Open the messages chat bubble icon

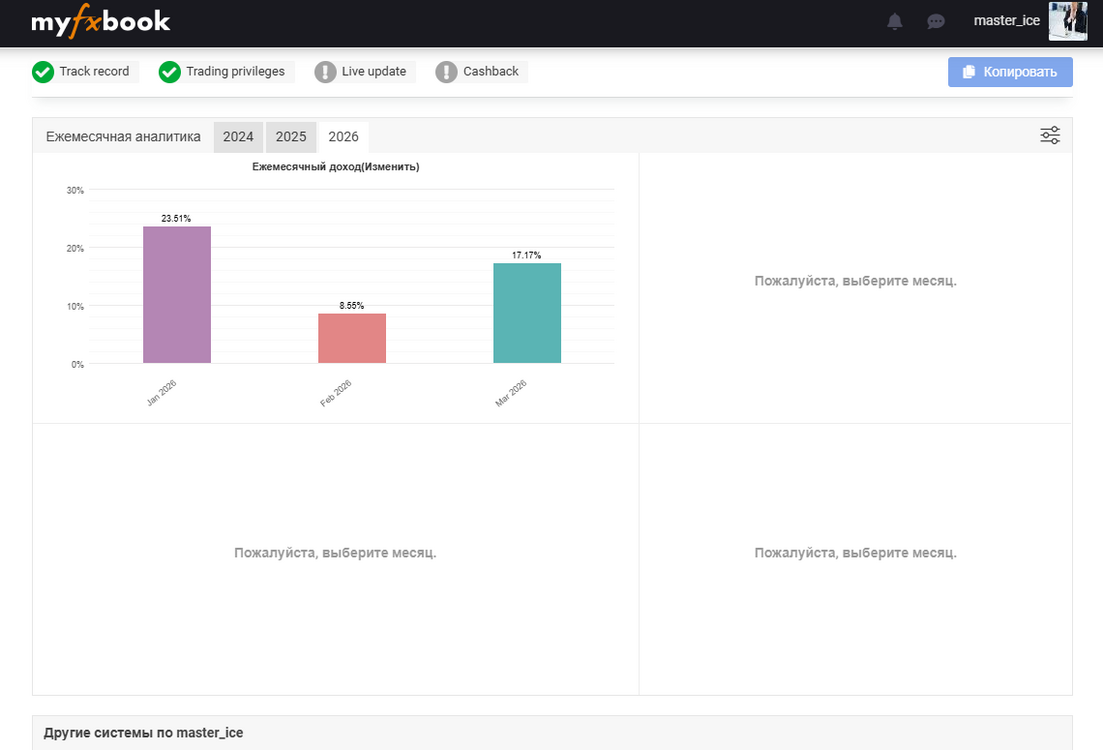pos(936,21)
